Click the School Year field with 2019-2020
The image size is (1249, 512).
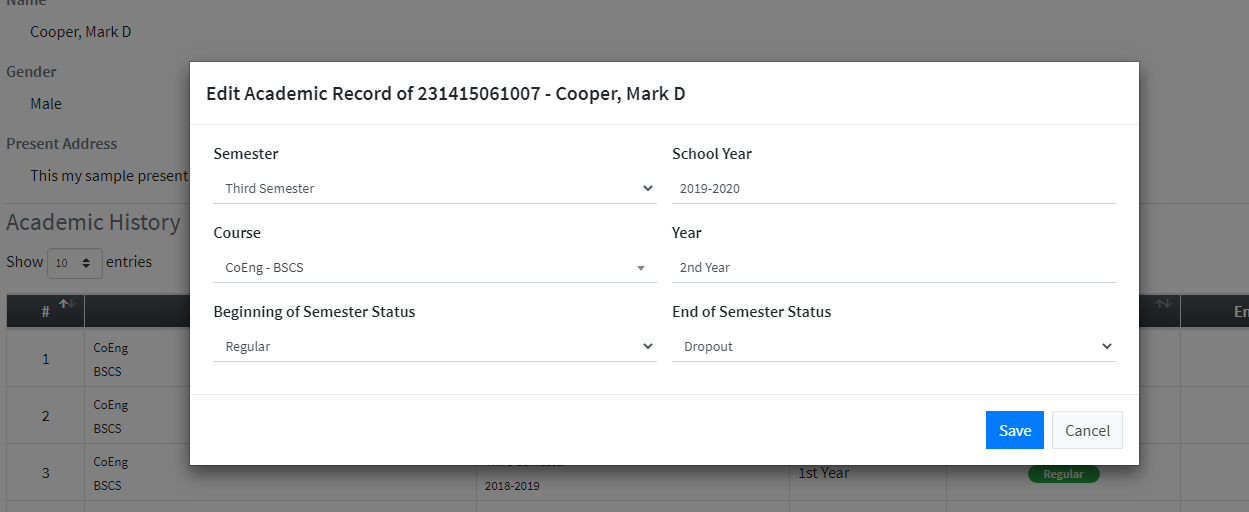(x=893, y=188)
